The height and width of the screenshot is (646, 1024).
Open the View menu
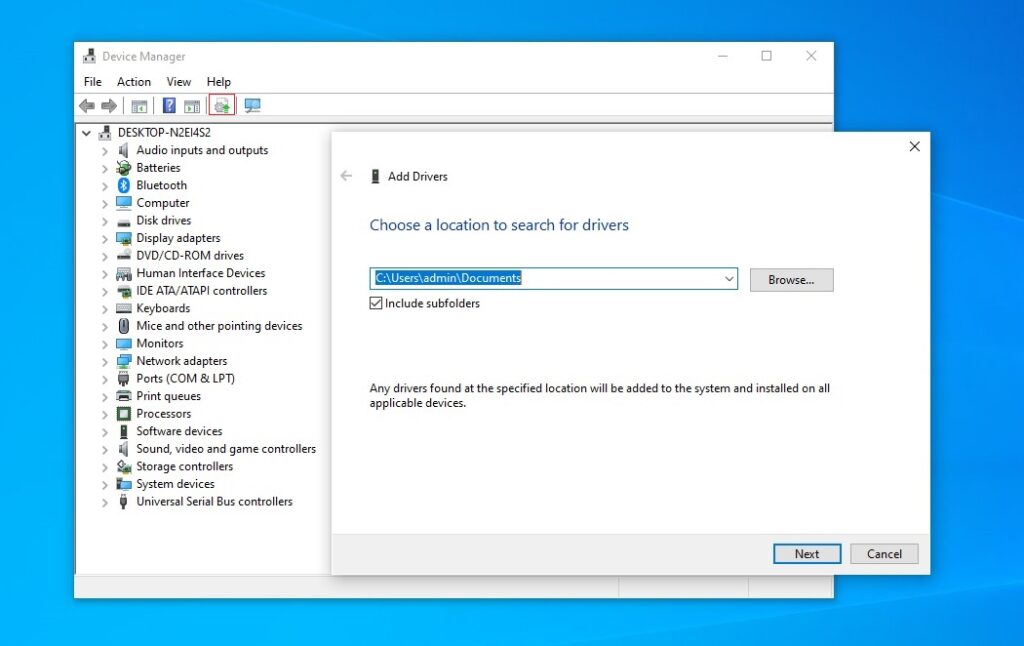click(178, 81)
